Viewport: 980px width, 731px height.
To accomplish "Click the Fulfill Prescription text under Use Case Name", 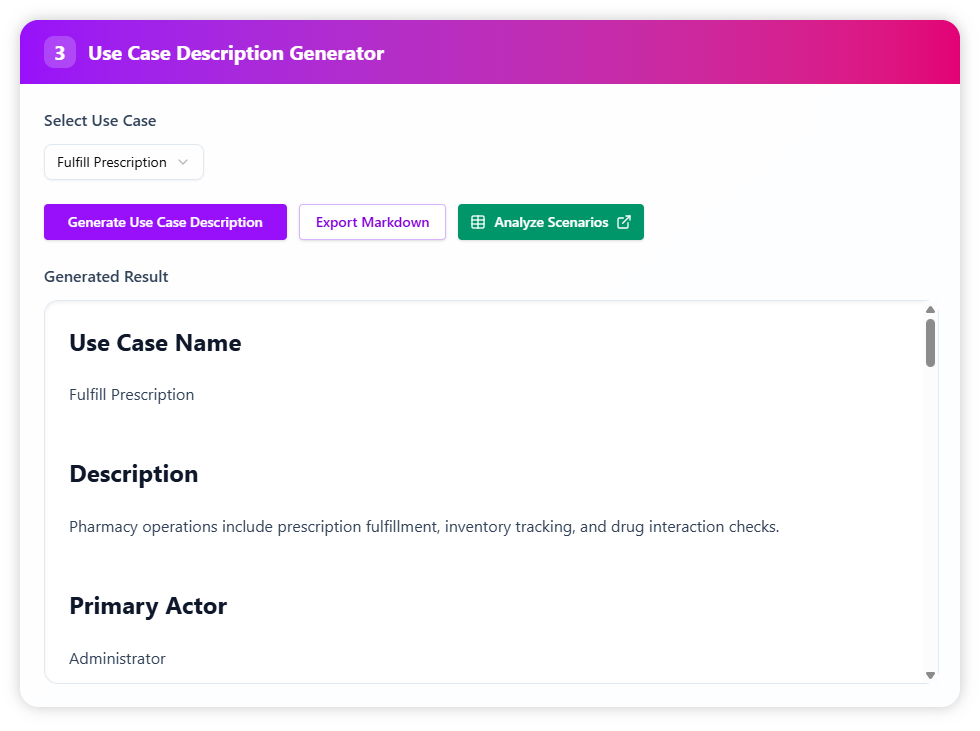I will point(131,395).
